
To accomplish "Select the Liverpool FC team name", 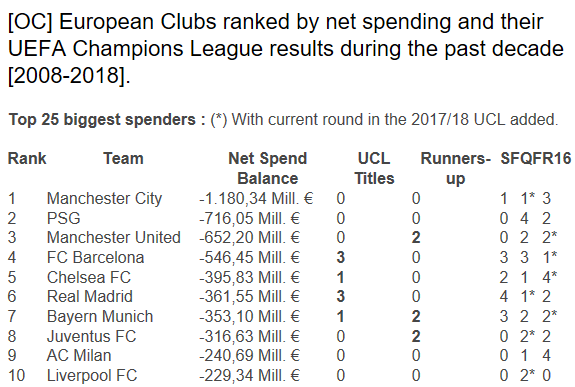I will [x=92, y=376].
